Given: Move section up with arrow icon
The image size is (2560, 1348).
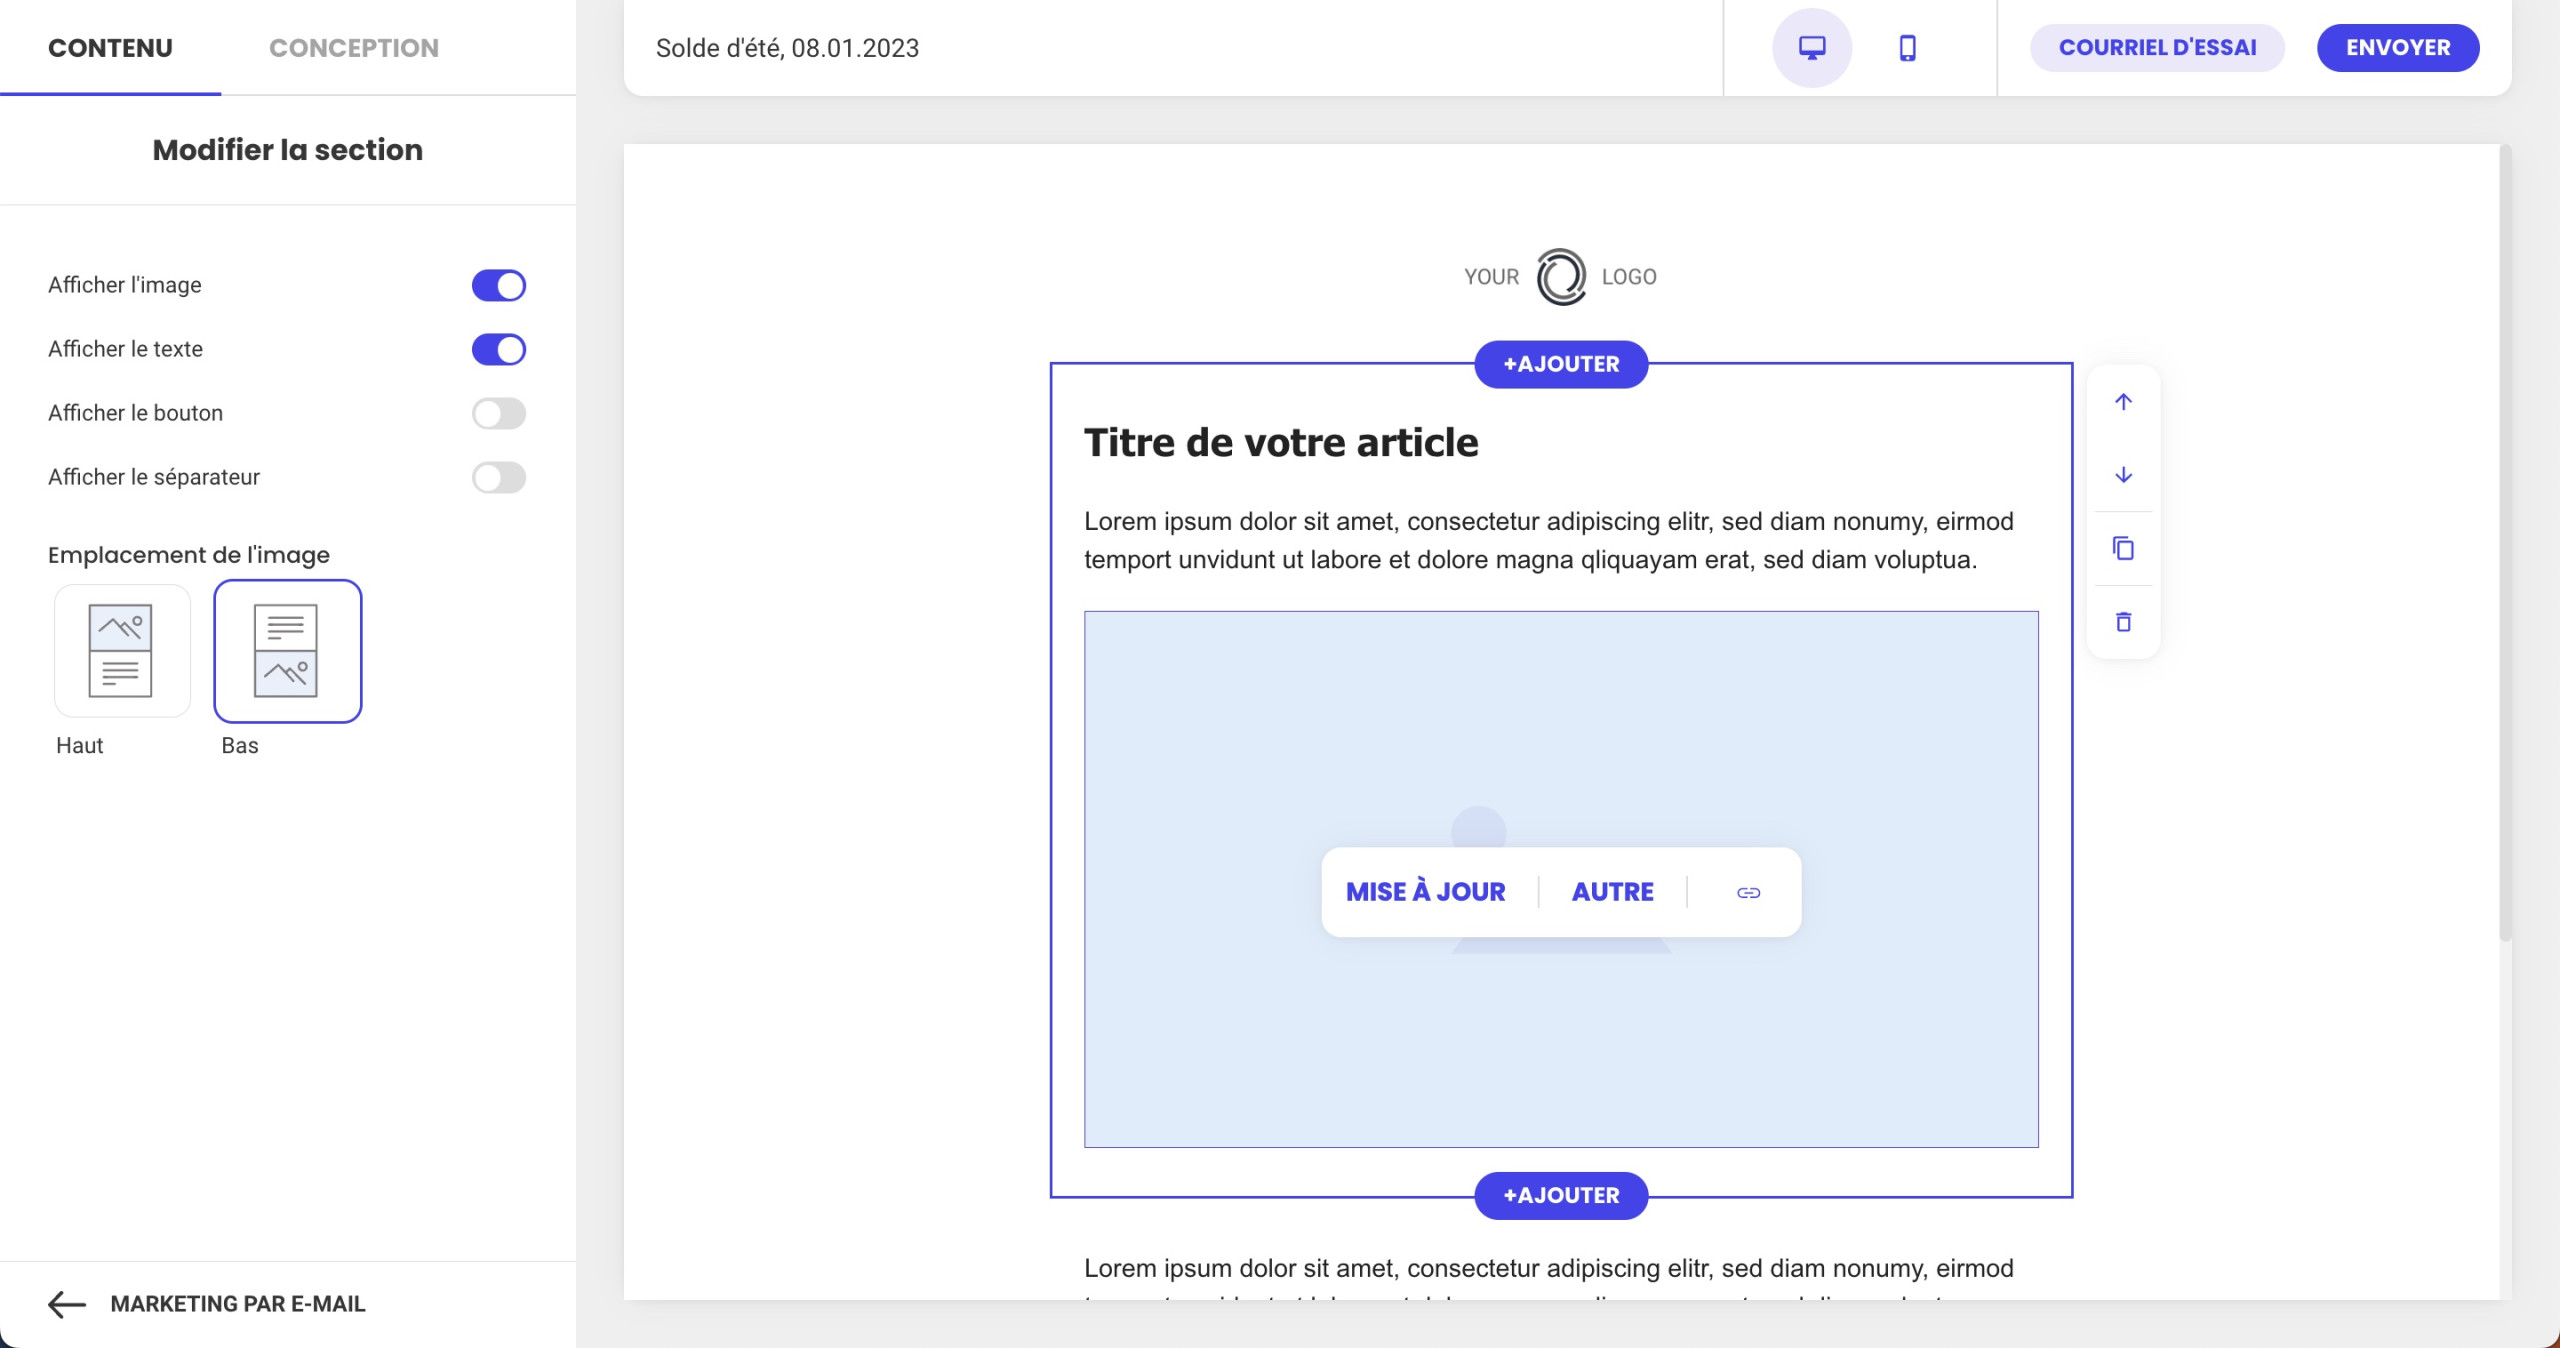Looking at the screenshot, I should [x=2123, y=402].
